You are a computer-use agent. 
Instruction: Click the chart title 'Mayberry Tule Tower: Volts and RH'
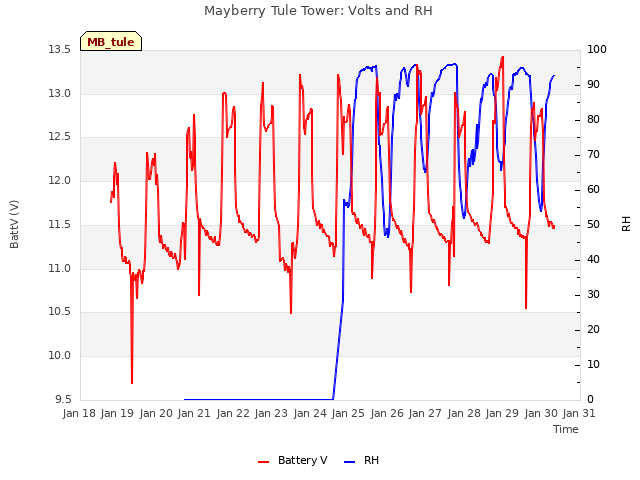click(318, 11)
